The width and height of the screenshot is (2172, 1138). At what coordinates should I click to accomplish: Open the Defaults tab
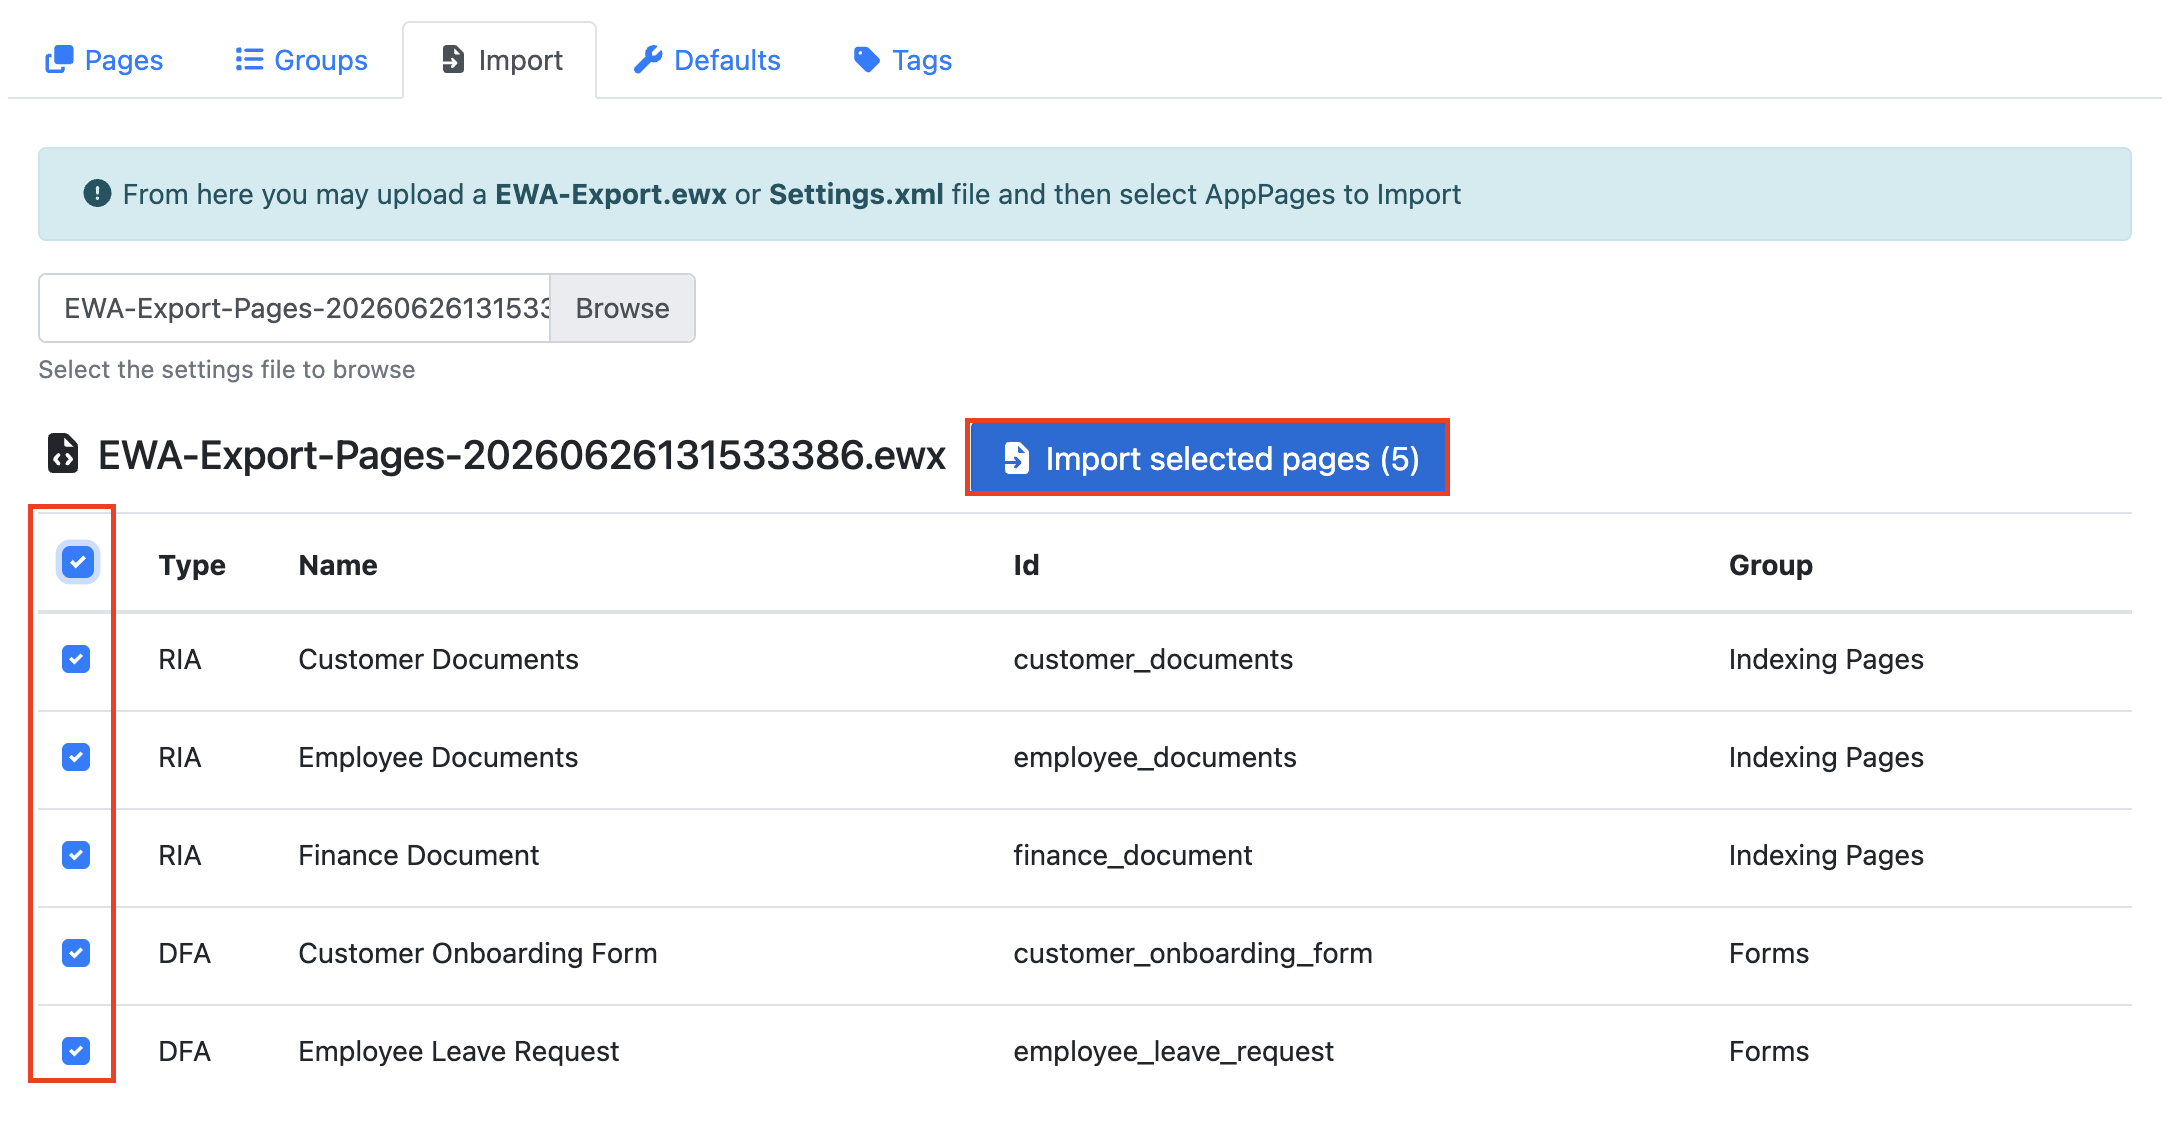(707, 60)
